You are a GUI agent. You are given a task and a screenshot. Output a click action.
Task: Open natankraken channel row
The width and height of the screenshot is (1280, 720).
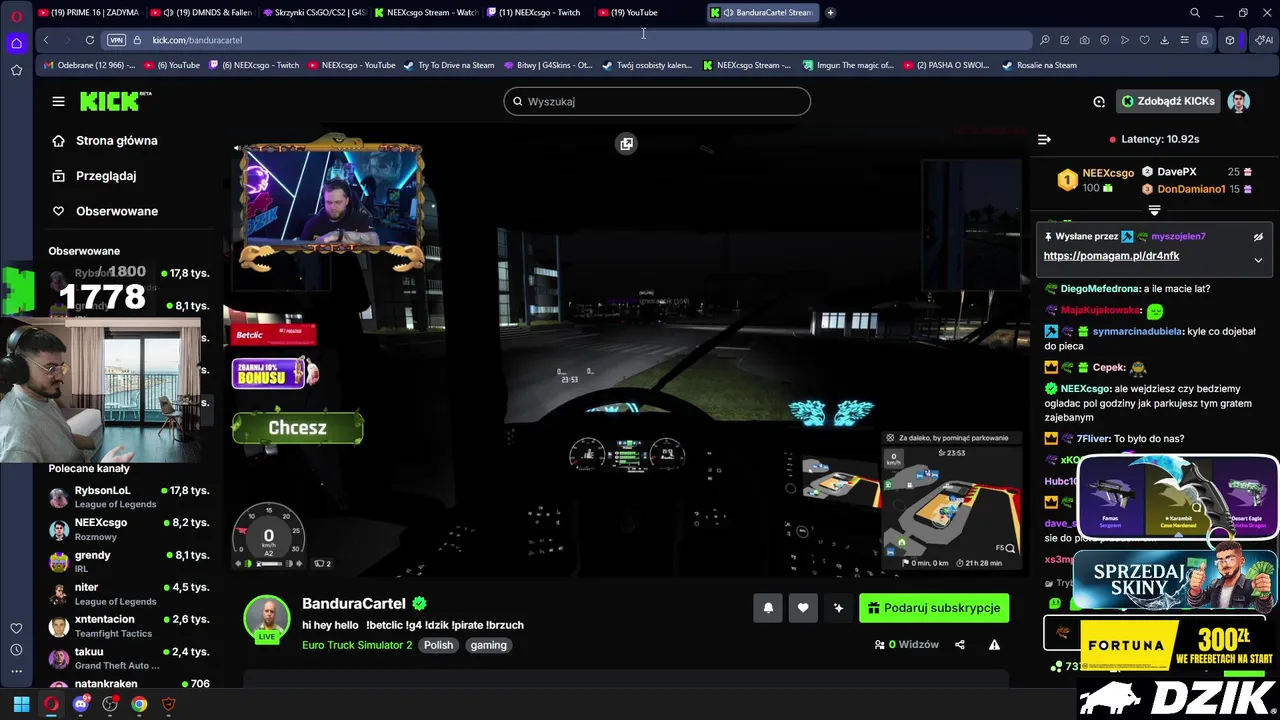[x=129, y=684]
